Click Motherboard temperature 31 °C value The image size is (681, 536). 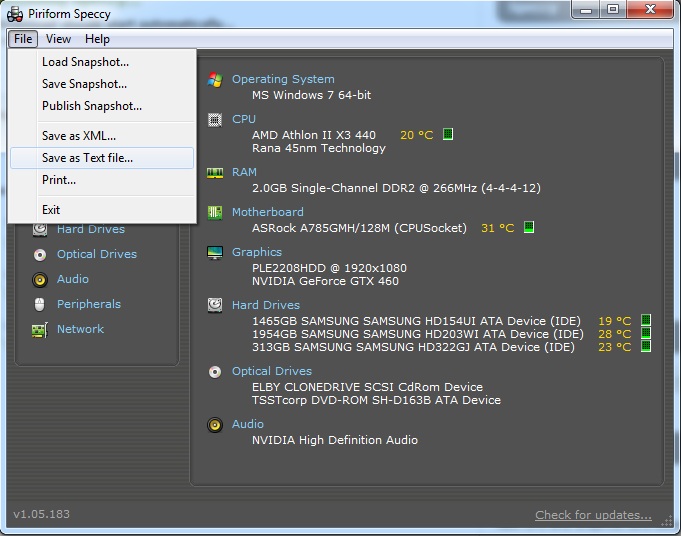497,228
